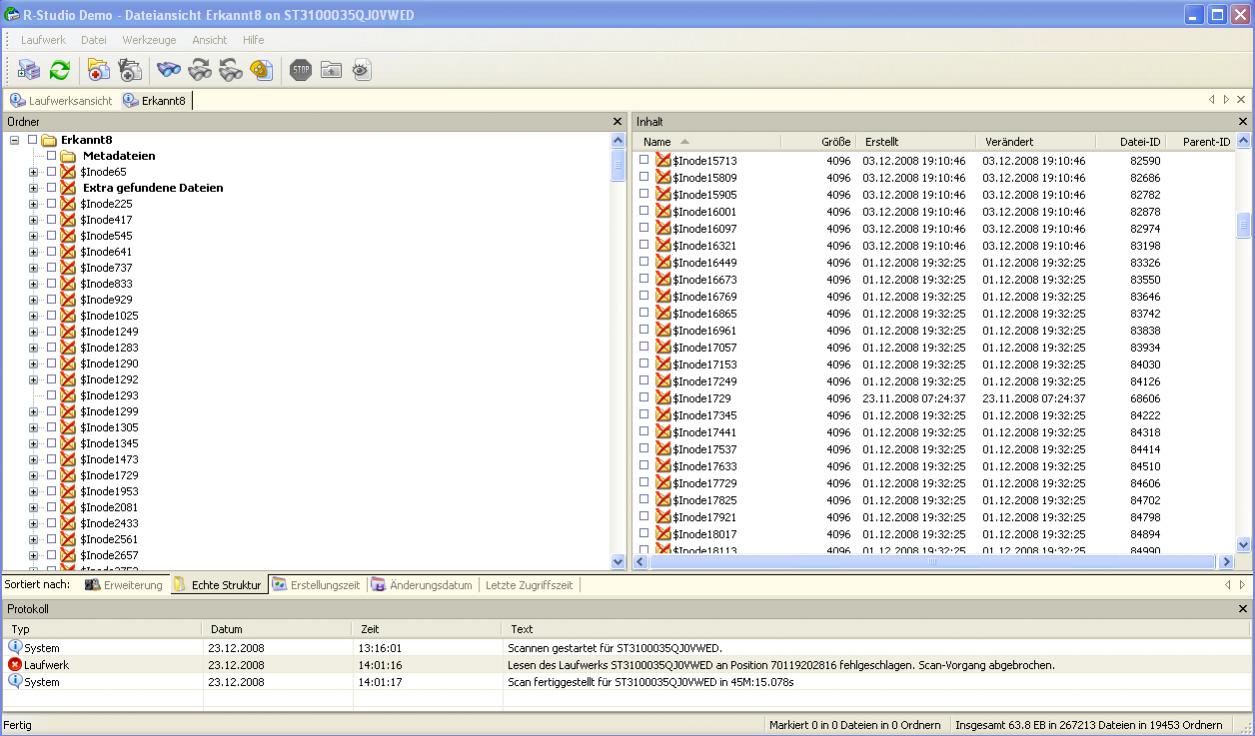
Task: Expand the Extra gefundene Dateien node
Action: point(34,188)
